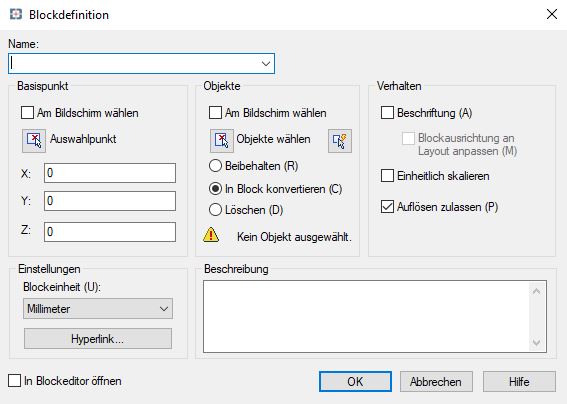Click the Hyperlink... button
567x404 pixels.
98,339
